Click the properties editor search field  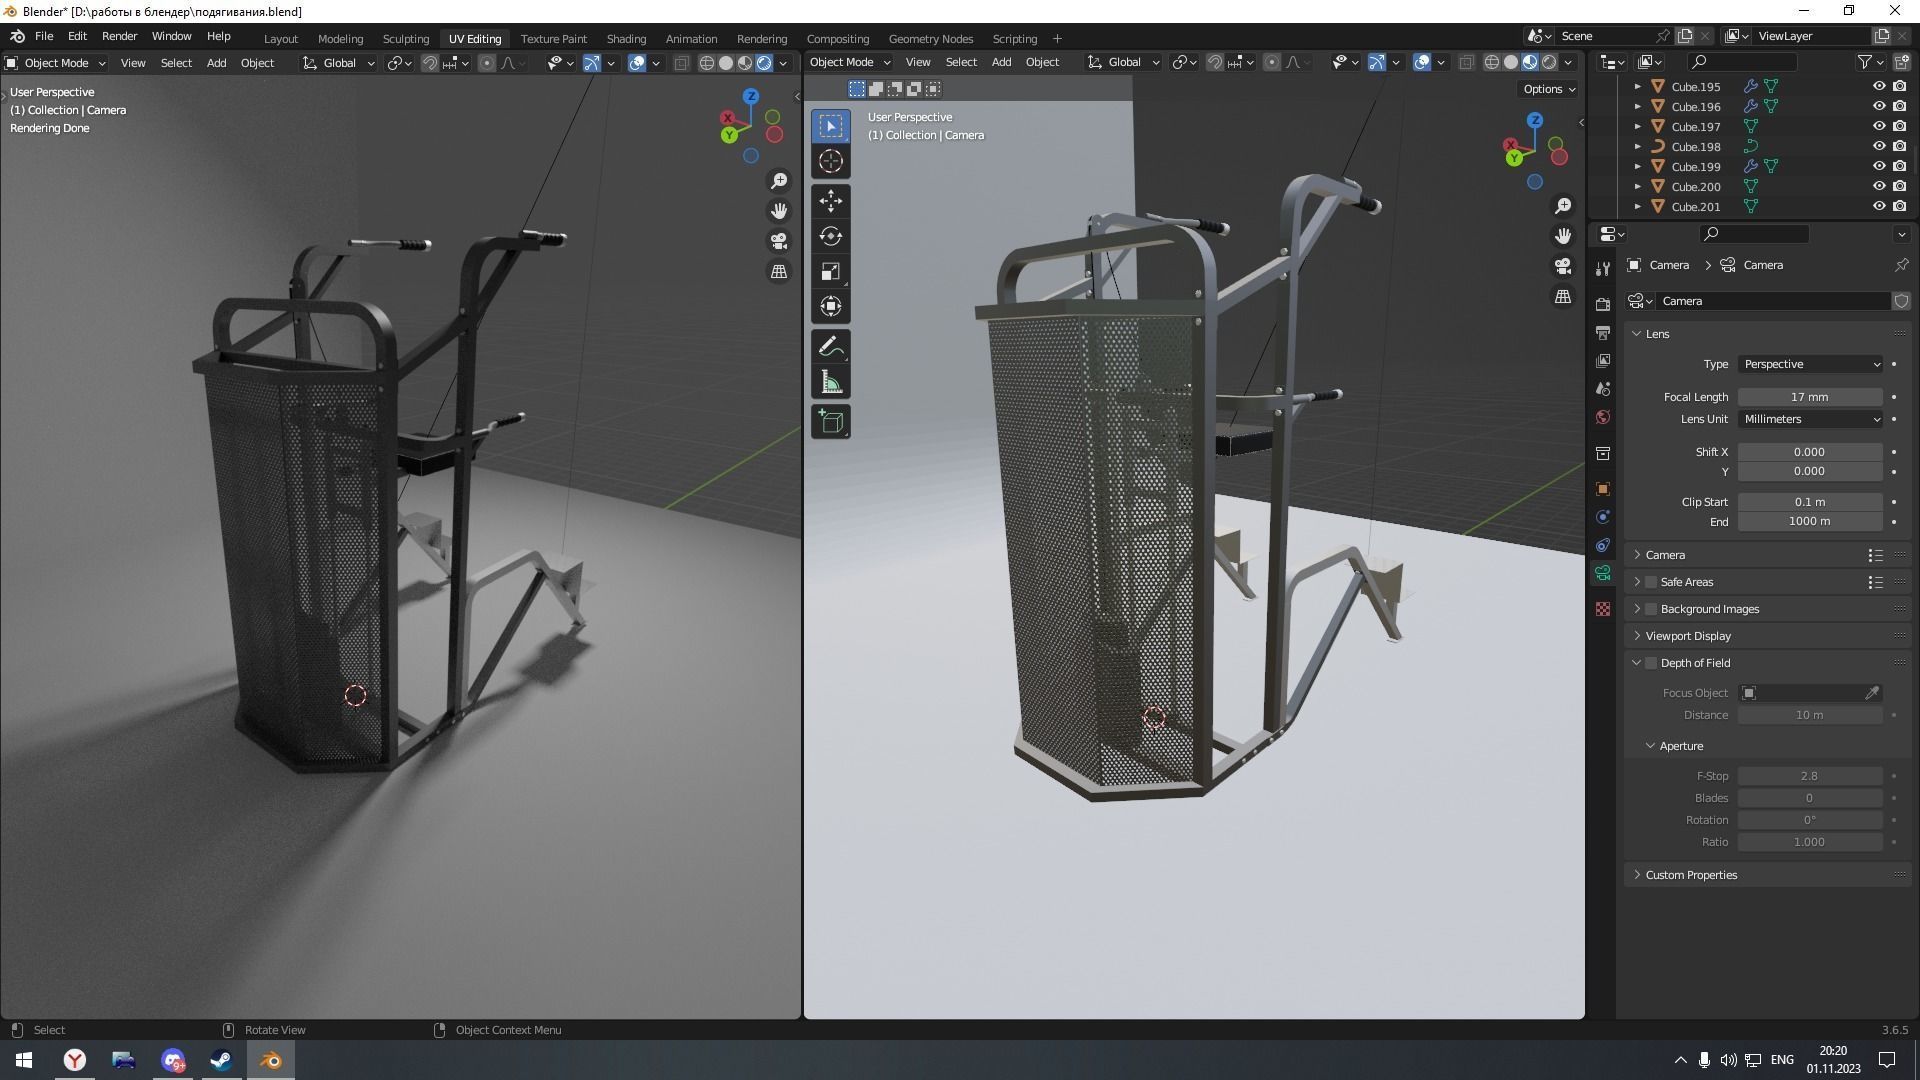click(1753, 234)
